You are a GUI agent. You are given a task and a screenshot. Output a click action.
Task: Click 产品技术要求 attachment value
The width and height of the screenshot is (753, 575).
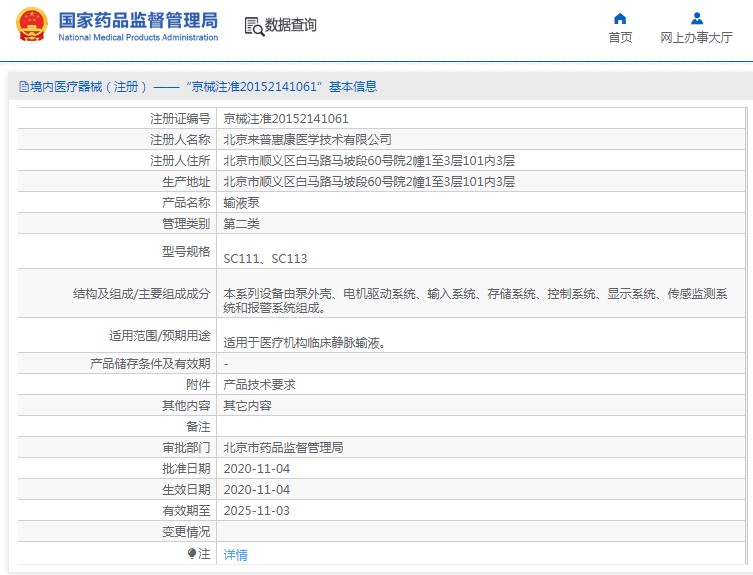[259, 385]
